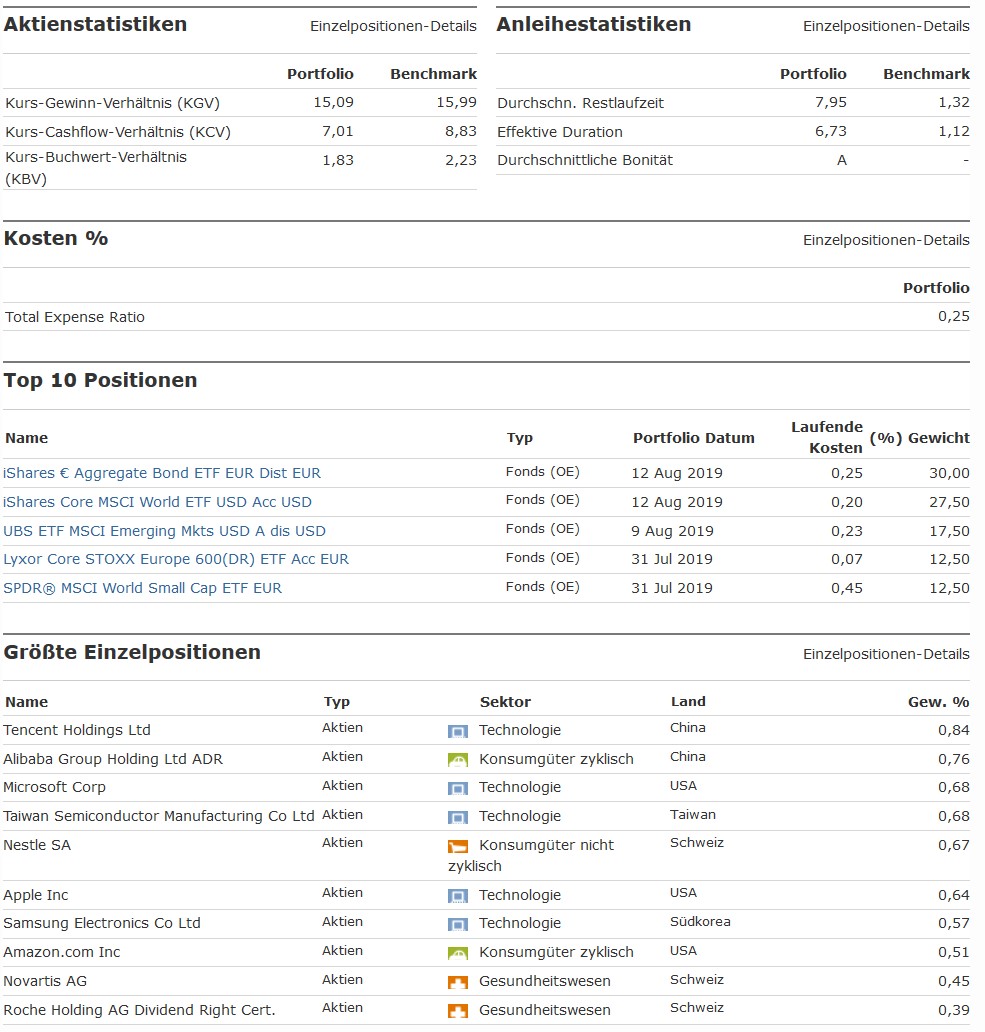Open Lyxor Core STOXX Europe 600 link

[x=176, y=559]
